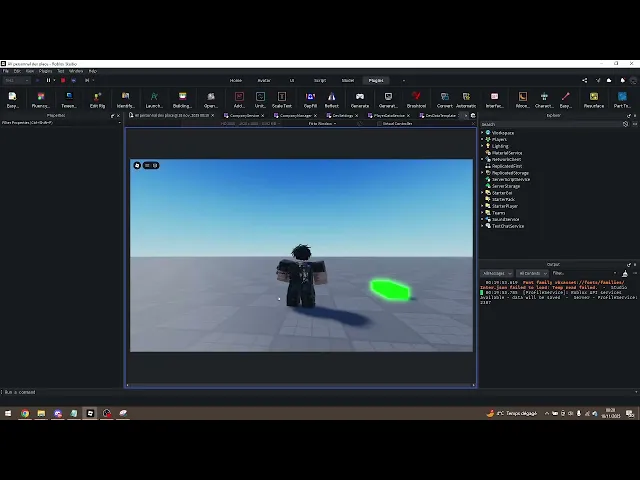Click the Unit plugin icon

click(x=260, y=100)
